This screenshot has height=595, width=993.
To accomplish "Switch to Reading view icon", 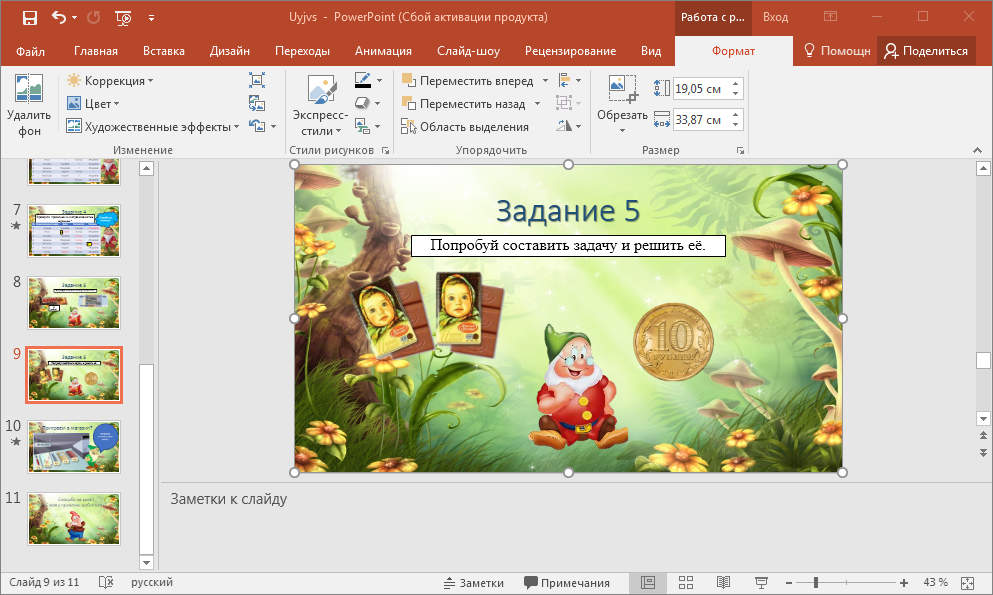I will click(723, 583).
